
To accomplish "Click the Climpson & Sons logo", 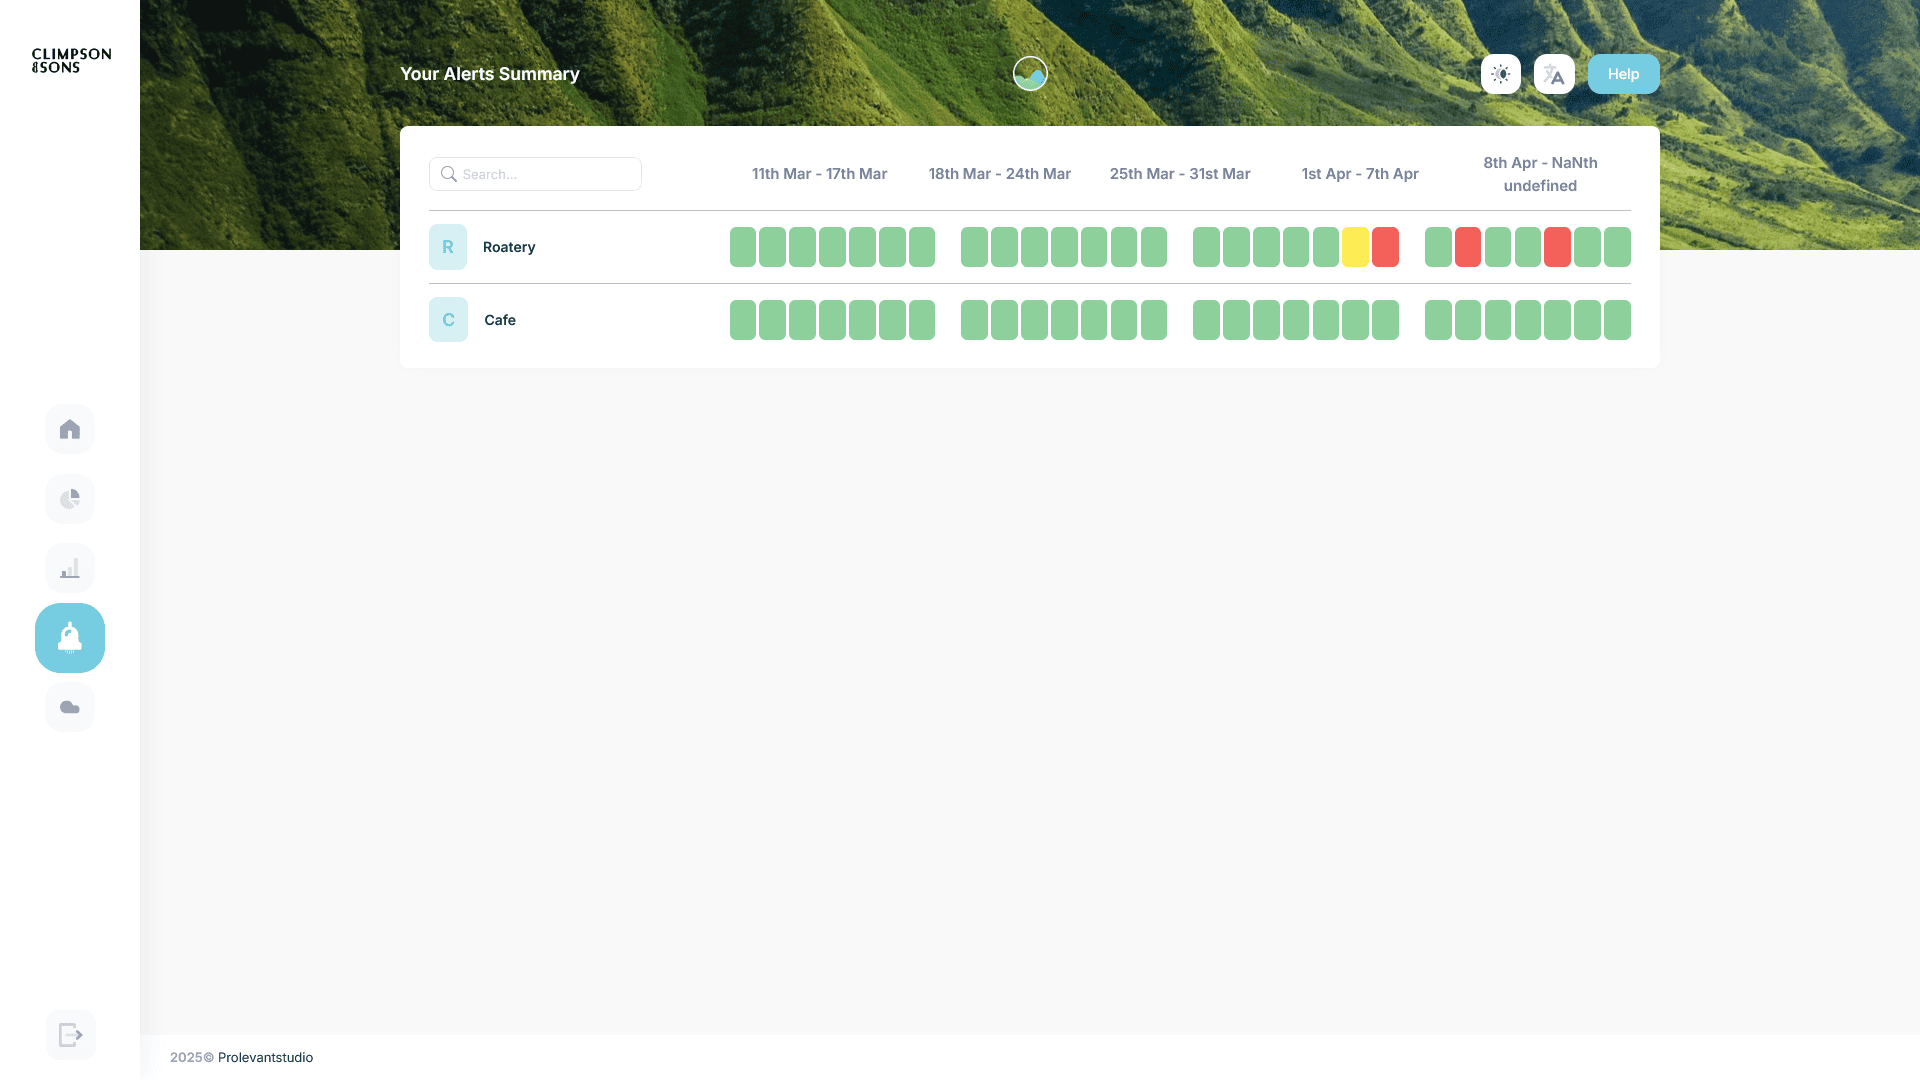I will click(71, 60).
